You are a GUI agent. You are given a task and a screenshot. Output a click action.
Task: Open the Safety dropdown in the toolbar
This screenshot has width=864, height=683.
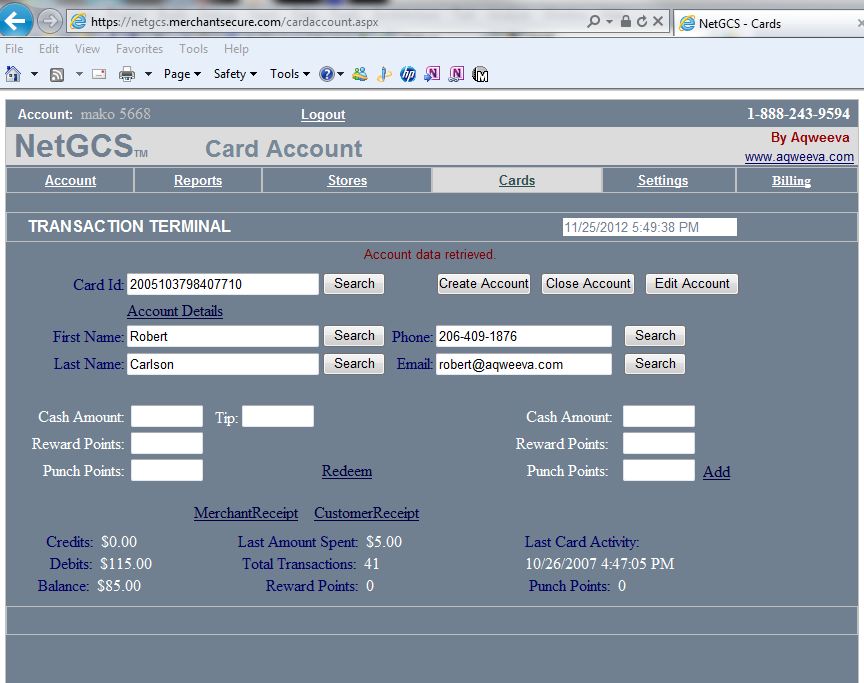235,74
